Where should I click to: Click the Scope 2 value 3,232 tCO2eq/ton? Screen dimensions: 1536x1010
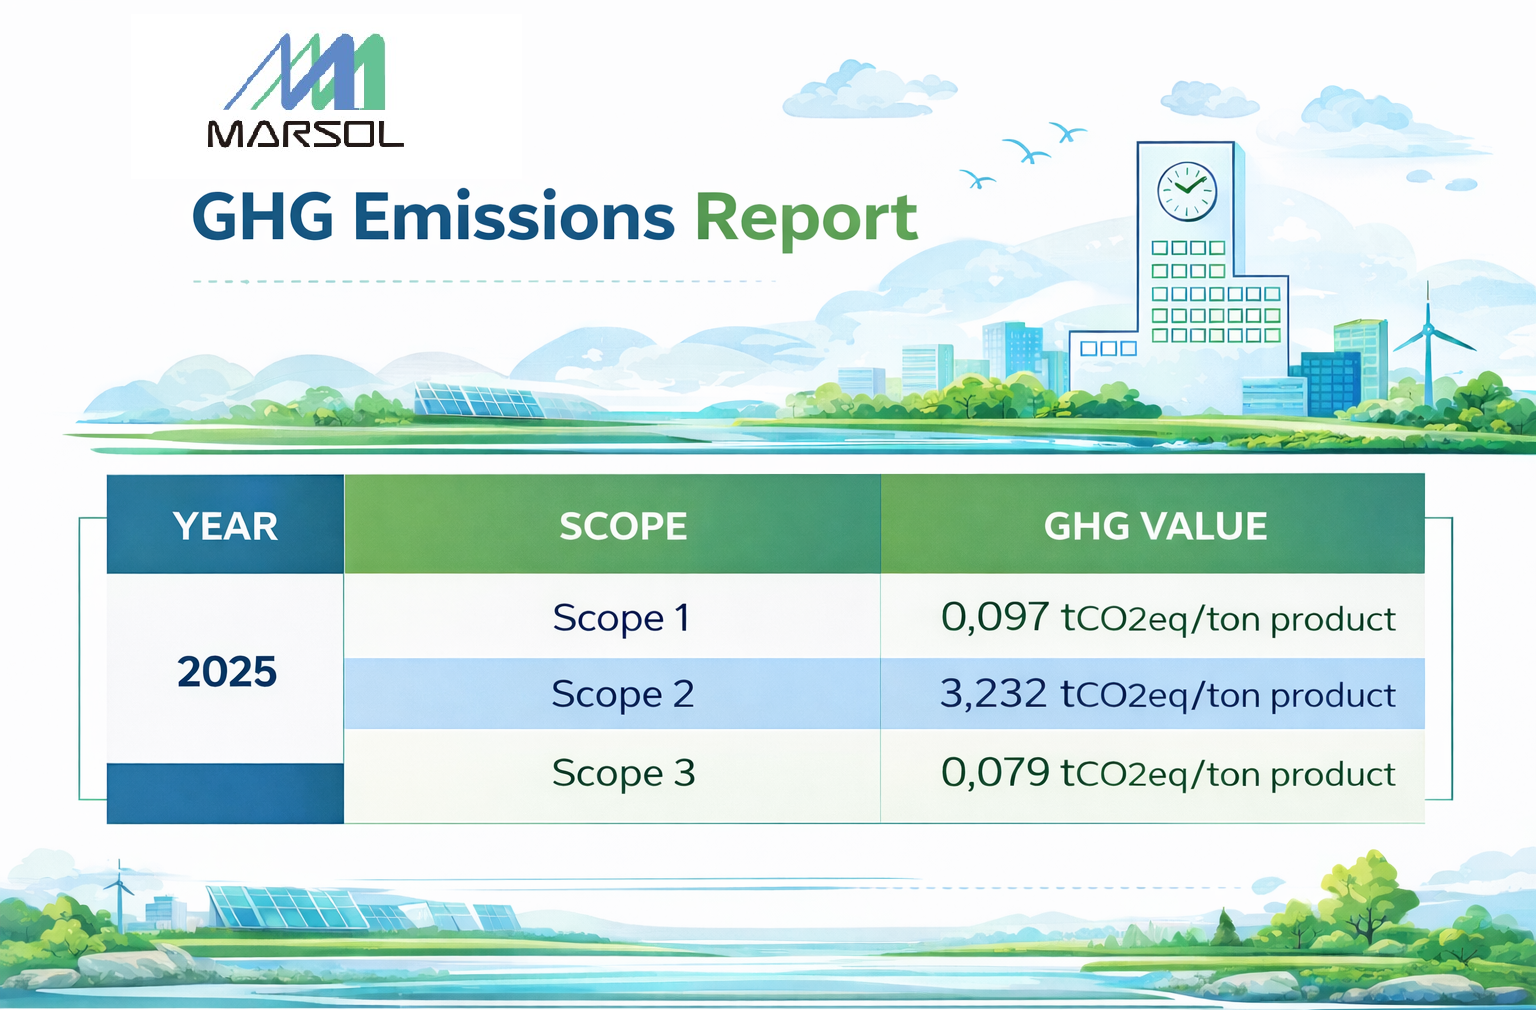[1168, 694]
